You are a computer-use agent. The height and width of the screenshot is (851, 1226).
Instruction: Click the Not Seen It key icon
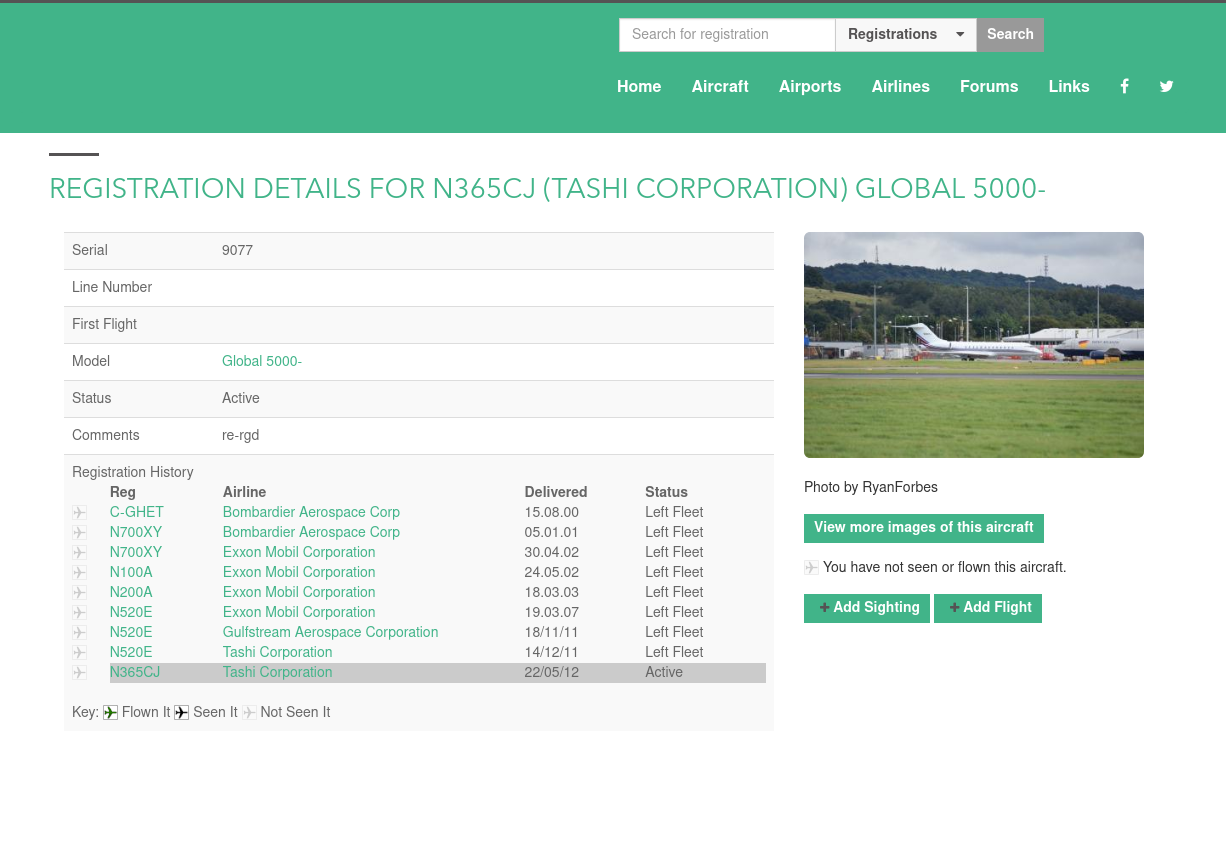click(249, 713)
